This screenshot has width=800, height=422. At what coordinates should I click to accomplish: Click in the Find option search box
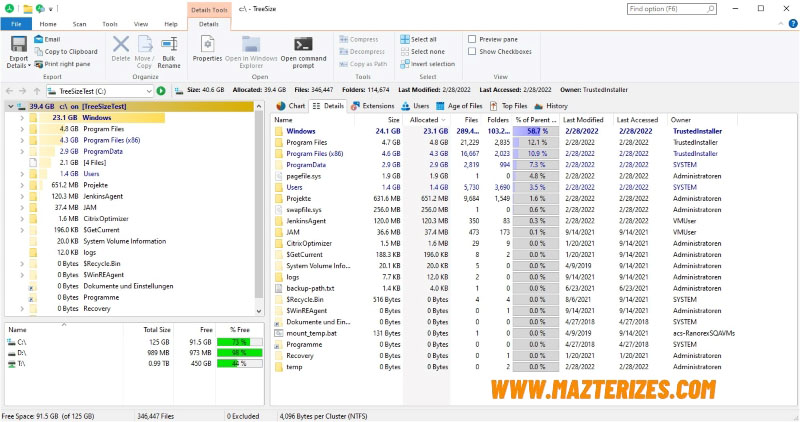pyautogui.click(x=671, y=9)
